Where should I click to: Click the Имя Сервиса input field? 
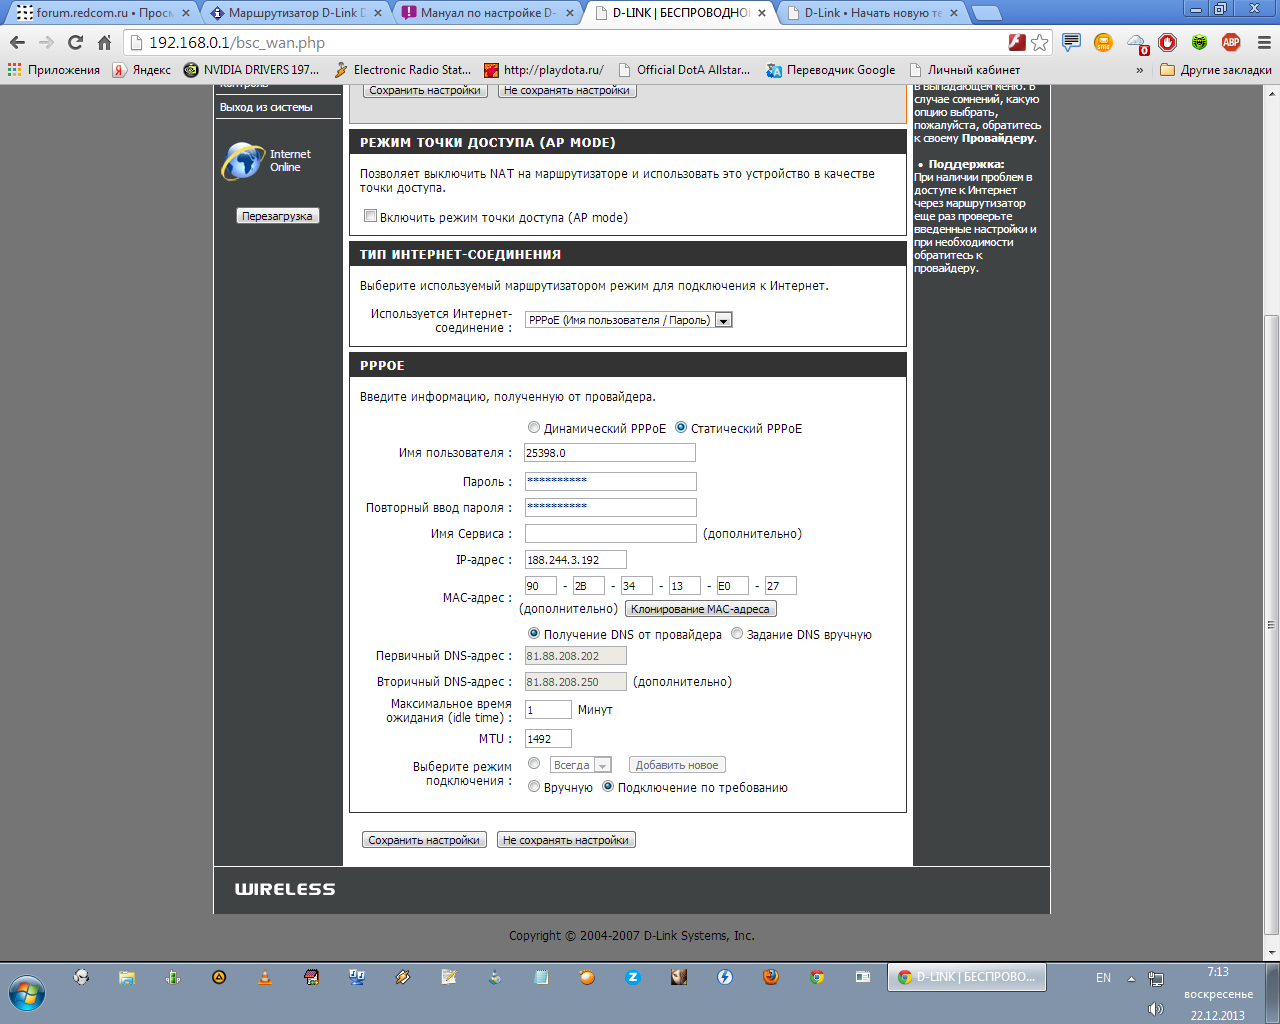click(x=610, y=533)
